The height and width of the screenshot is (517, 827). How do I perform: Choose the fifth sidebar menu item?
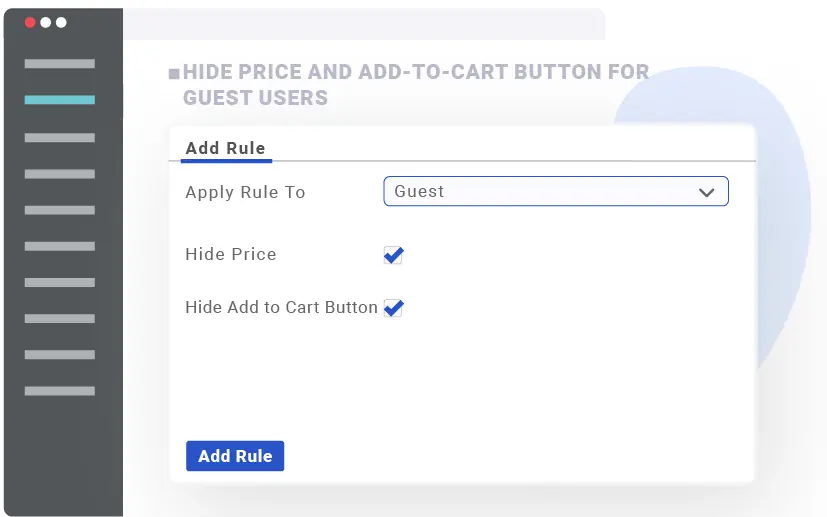click(x=60, y=210)
